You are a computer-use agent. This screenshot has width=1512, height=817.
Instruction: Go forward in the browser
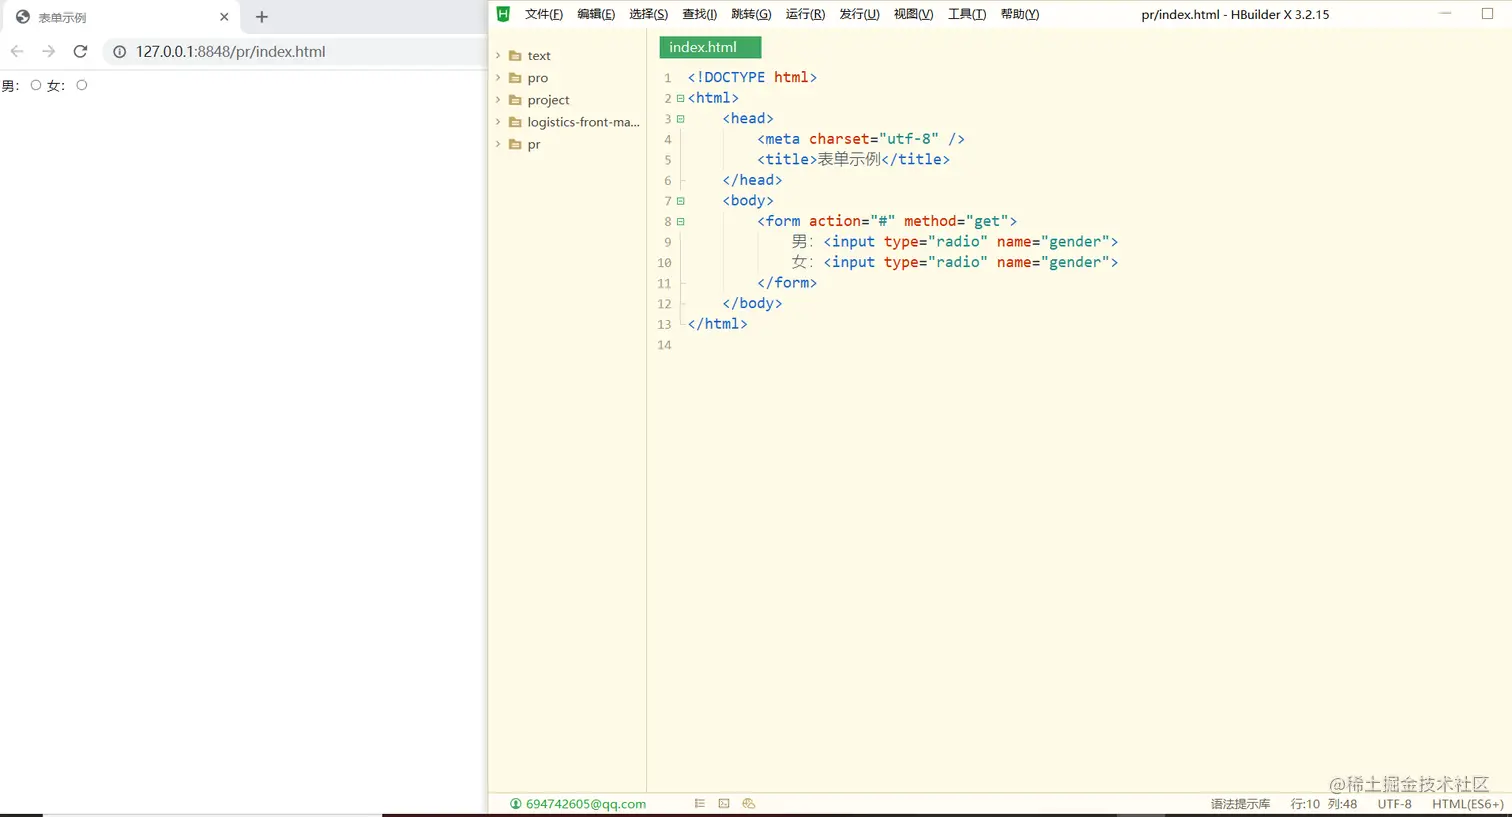click(x=48, y=51)
